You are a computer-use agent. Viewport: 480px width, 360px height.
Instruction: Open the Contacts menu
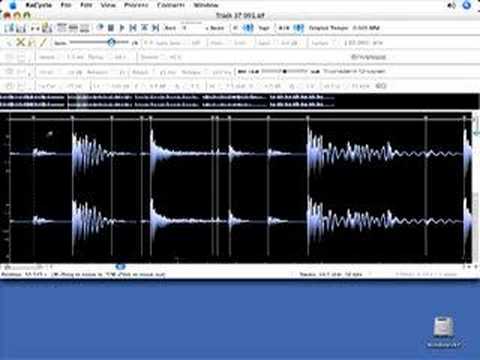[171, 5]
